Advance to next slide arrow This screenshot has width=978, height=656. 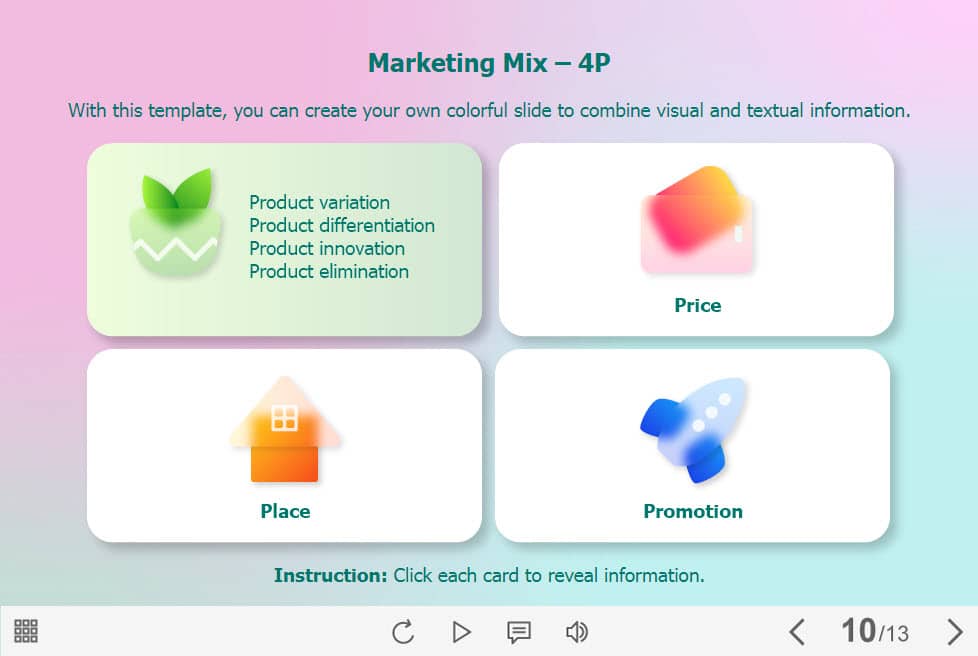954,632
